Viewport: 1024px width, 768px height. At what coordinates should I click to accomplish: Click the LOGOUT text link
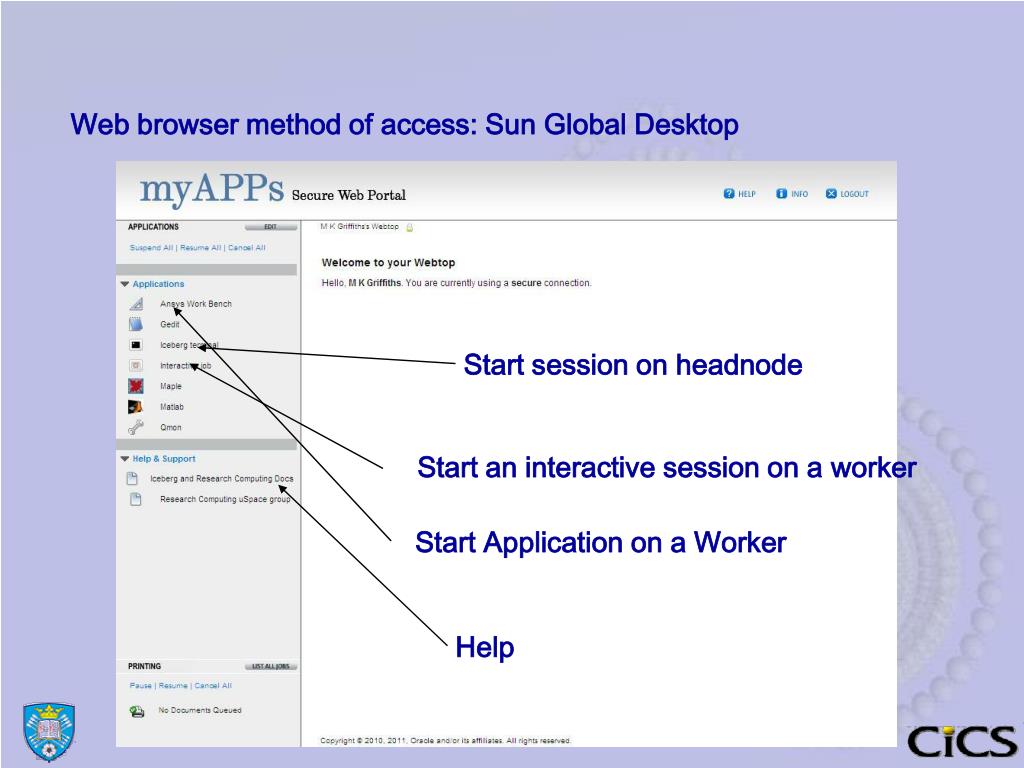(854, 194)
